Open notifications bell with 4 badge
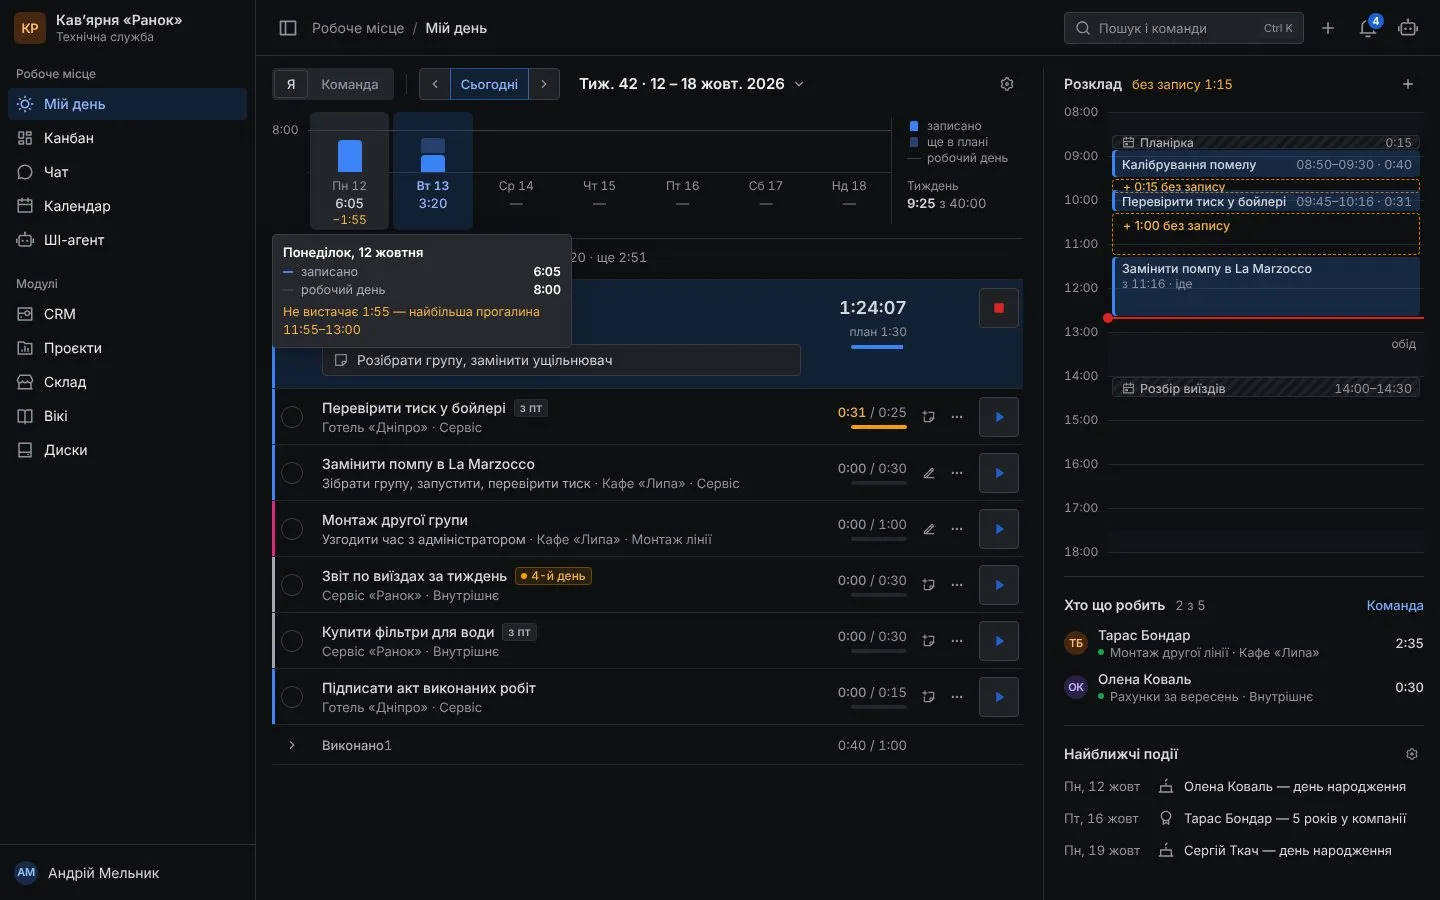Screen dimensions: 1440x900 1368,28
